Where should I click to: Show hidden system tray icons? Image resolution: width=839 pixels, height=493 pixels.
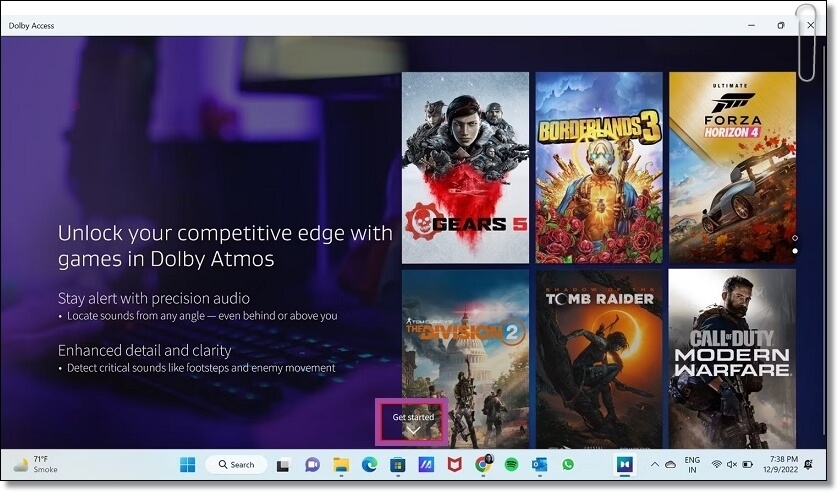tap(654, 464)
